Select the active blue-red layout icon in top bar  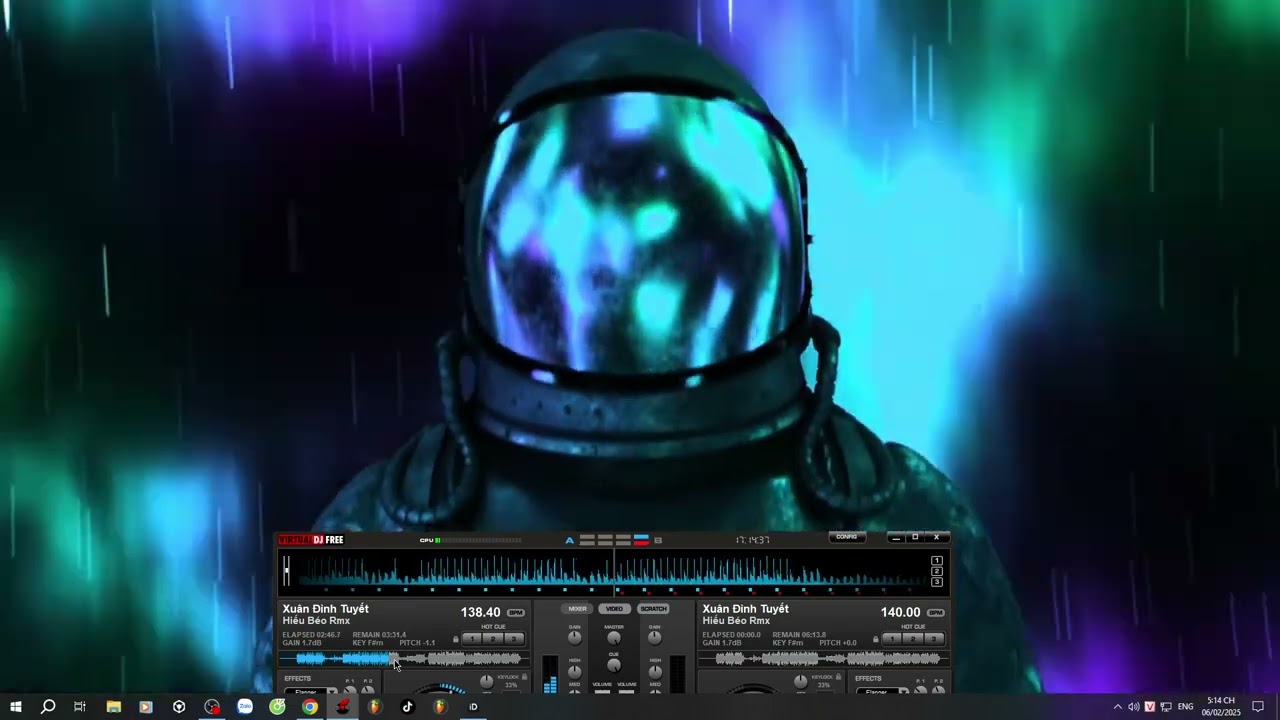tap(641, 540)
